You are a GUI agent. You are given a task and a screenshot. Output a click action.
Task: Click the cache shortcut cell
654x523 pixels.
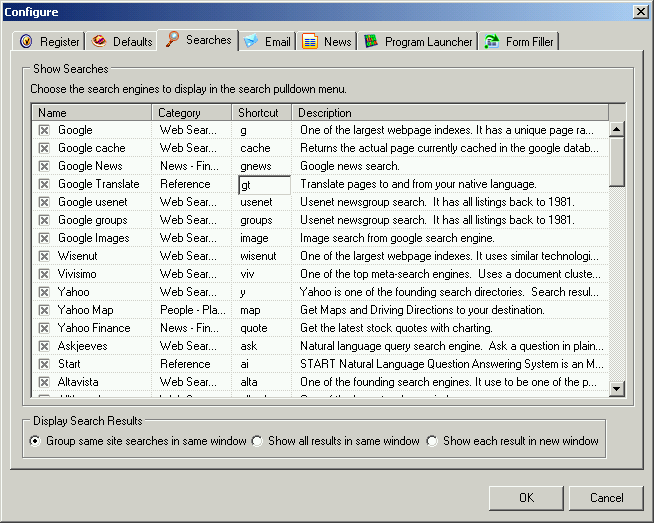(x=255, y=148)
